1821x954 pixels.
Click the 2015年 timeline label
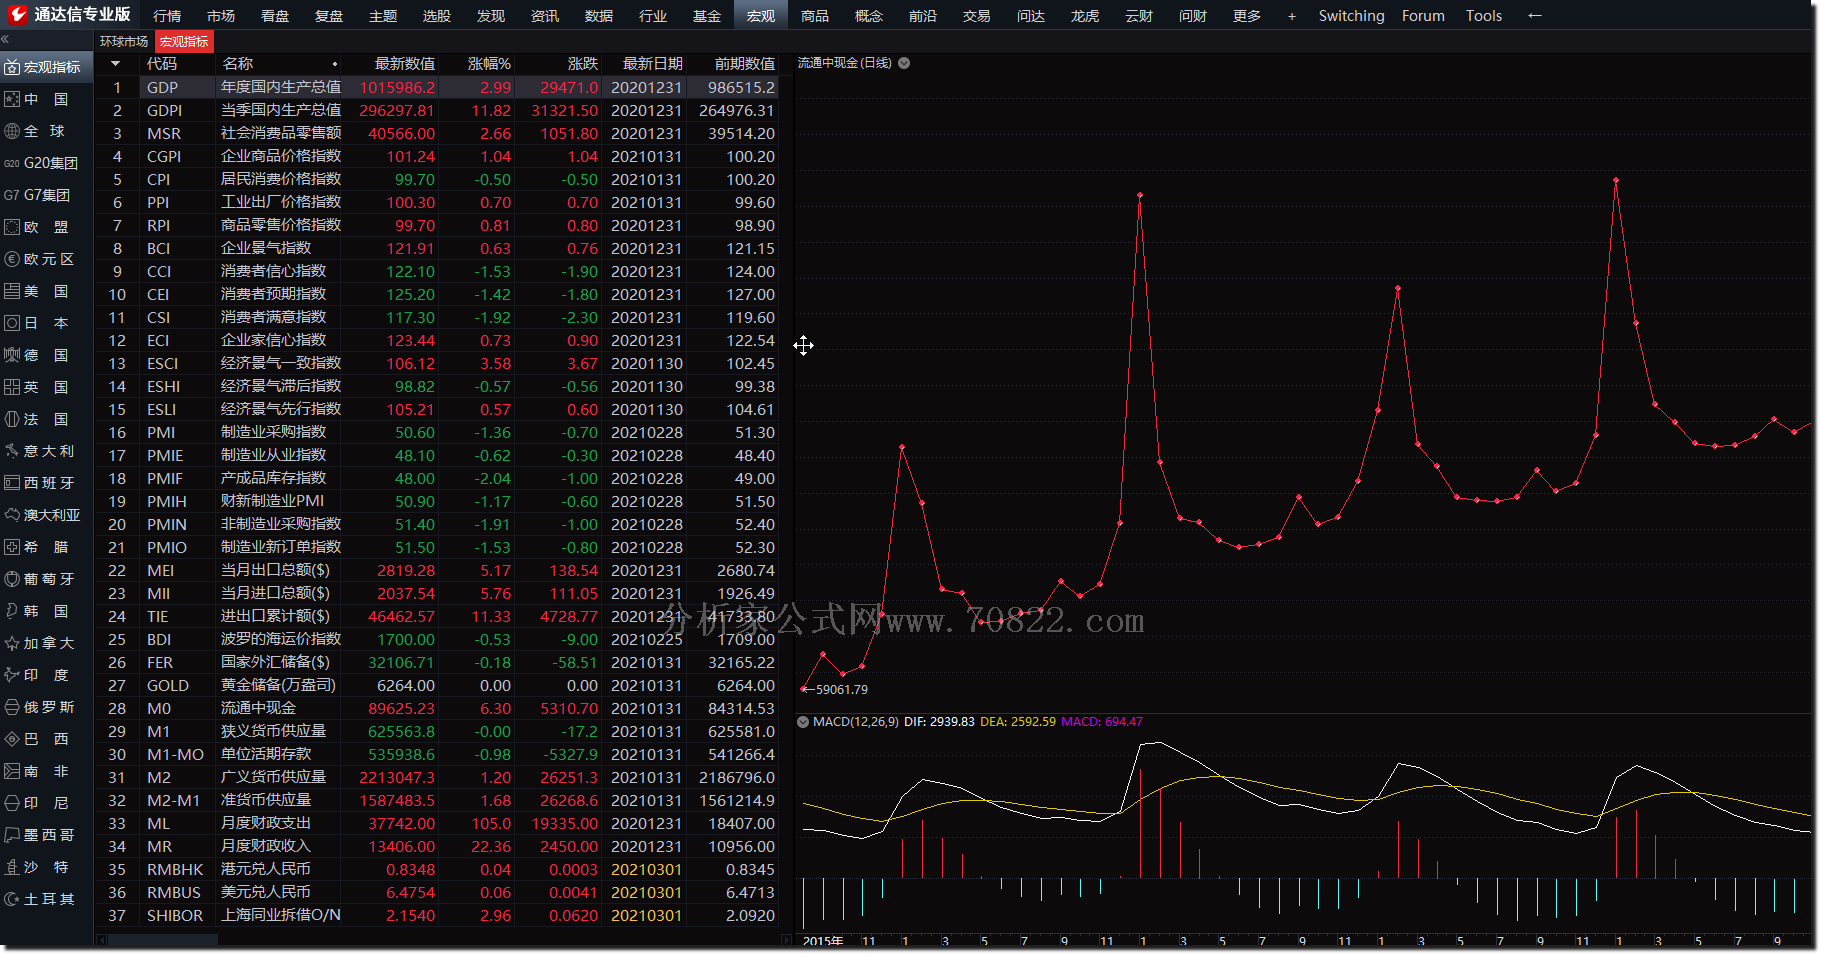[x=823, y=941]
